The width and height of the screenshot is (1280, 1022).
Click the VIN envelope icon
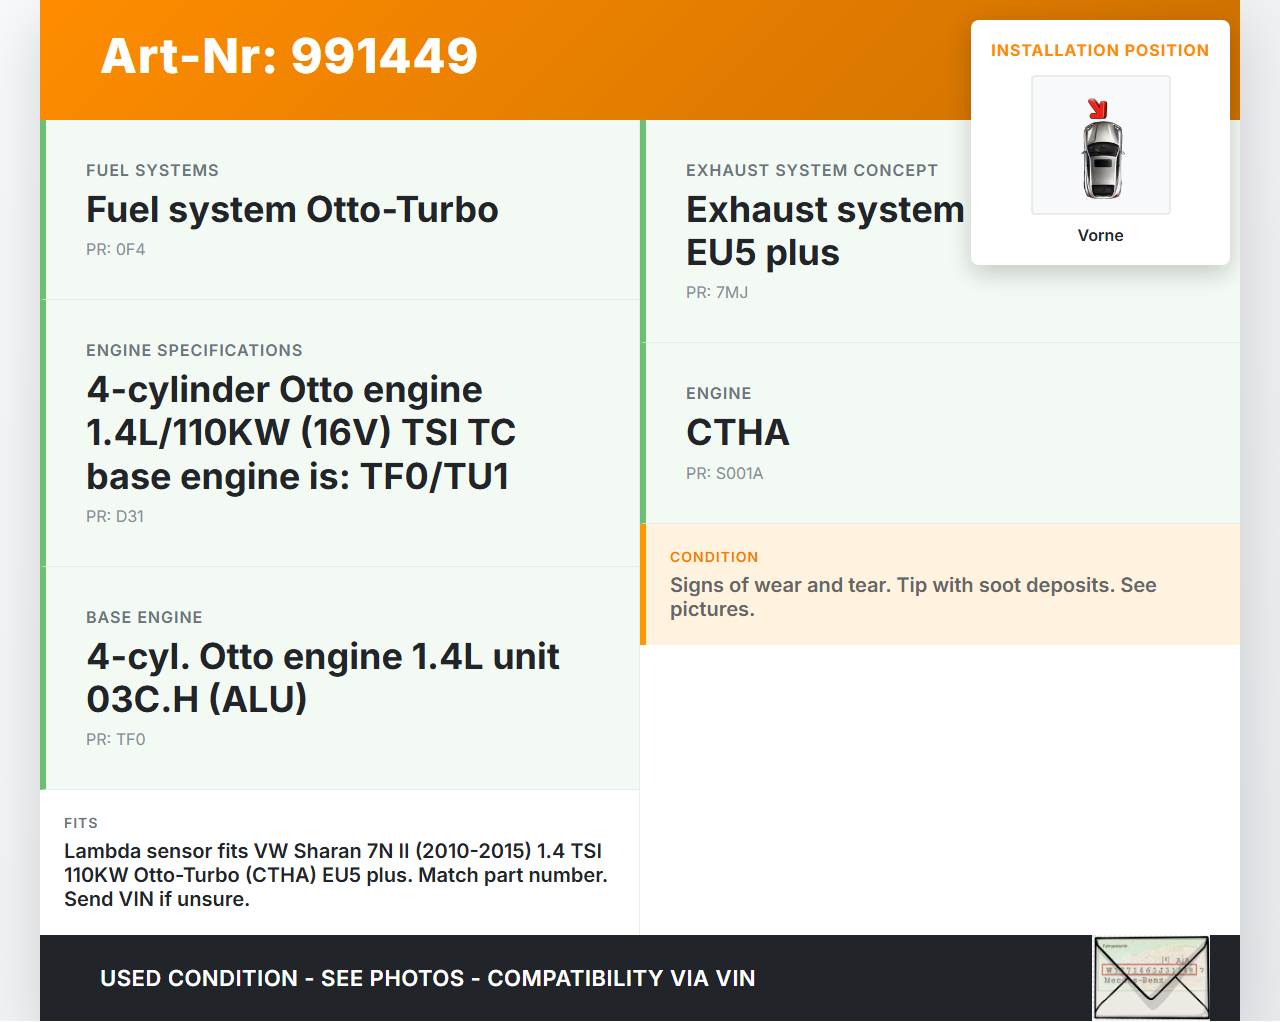pos(1151,977)
